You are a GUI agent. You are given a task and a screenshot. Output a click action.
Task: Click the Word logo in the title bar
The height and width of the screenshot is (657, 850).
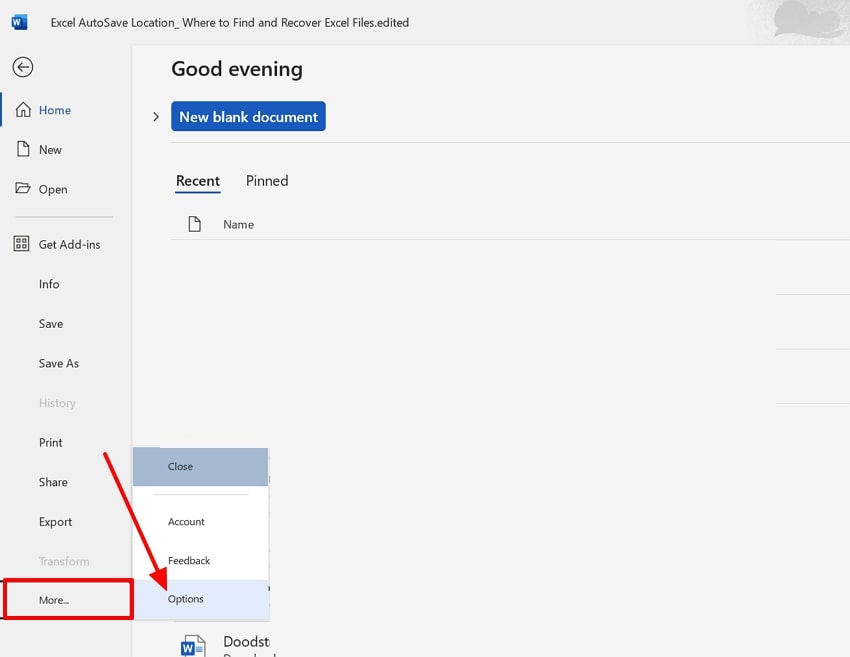tap(17, 22)
